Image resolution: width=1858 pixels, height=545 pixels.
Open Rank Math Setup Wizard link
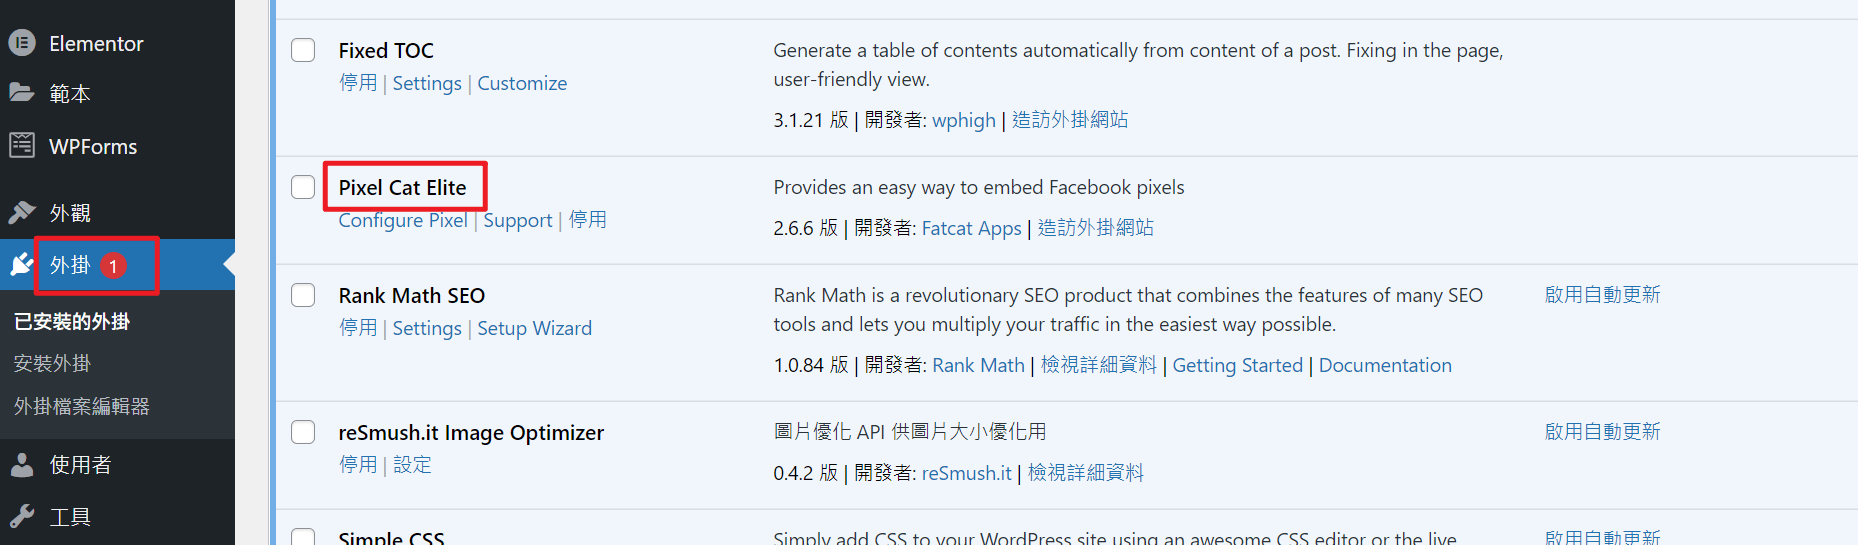[535, 328]
